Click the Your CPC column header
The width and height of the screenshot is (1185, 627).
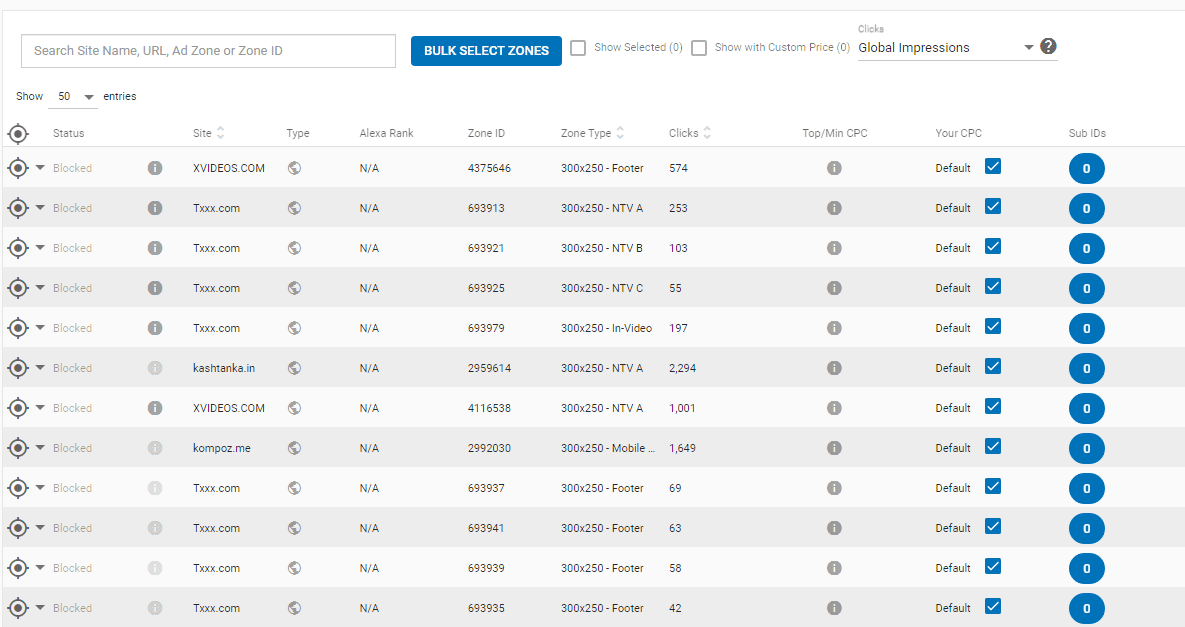[958, 133]
